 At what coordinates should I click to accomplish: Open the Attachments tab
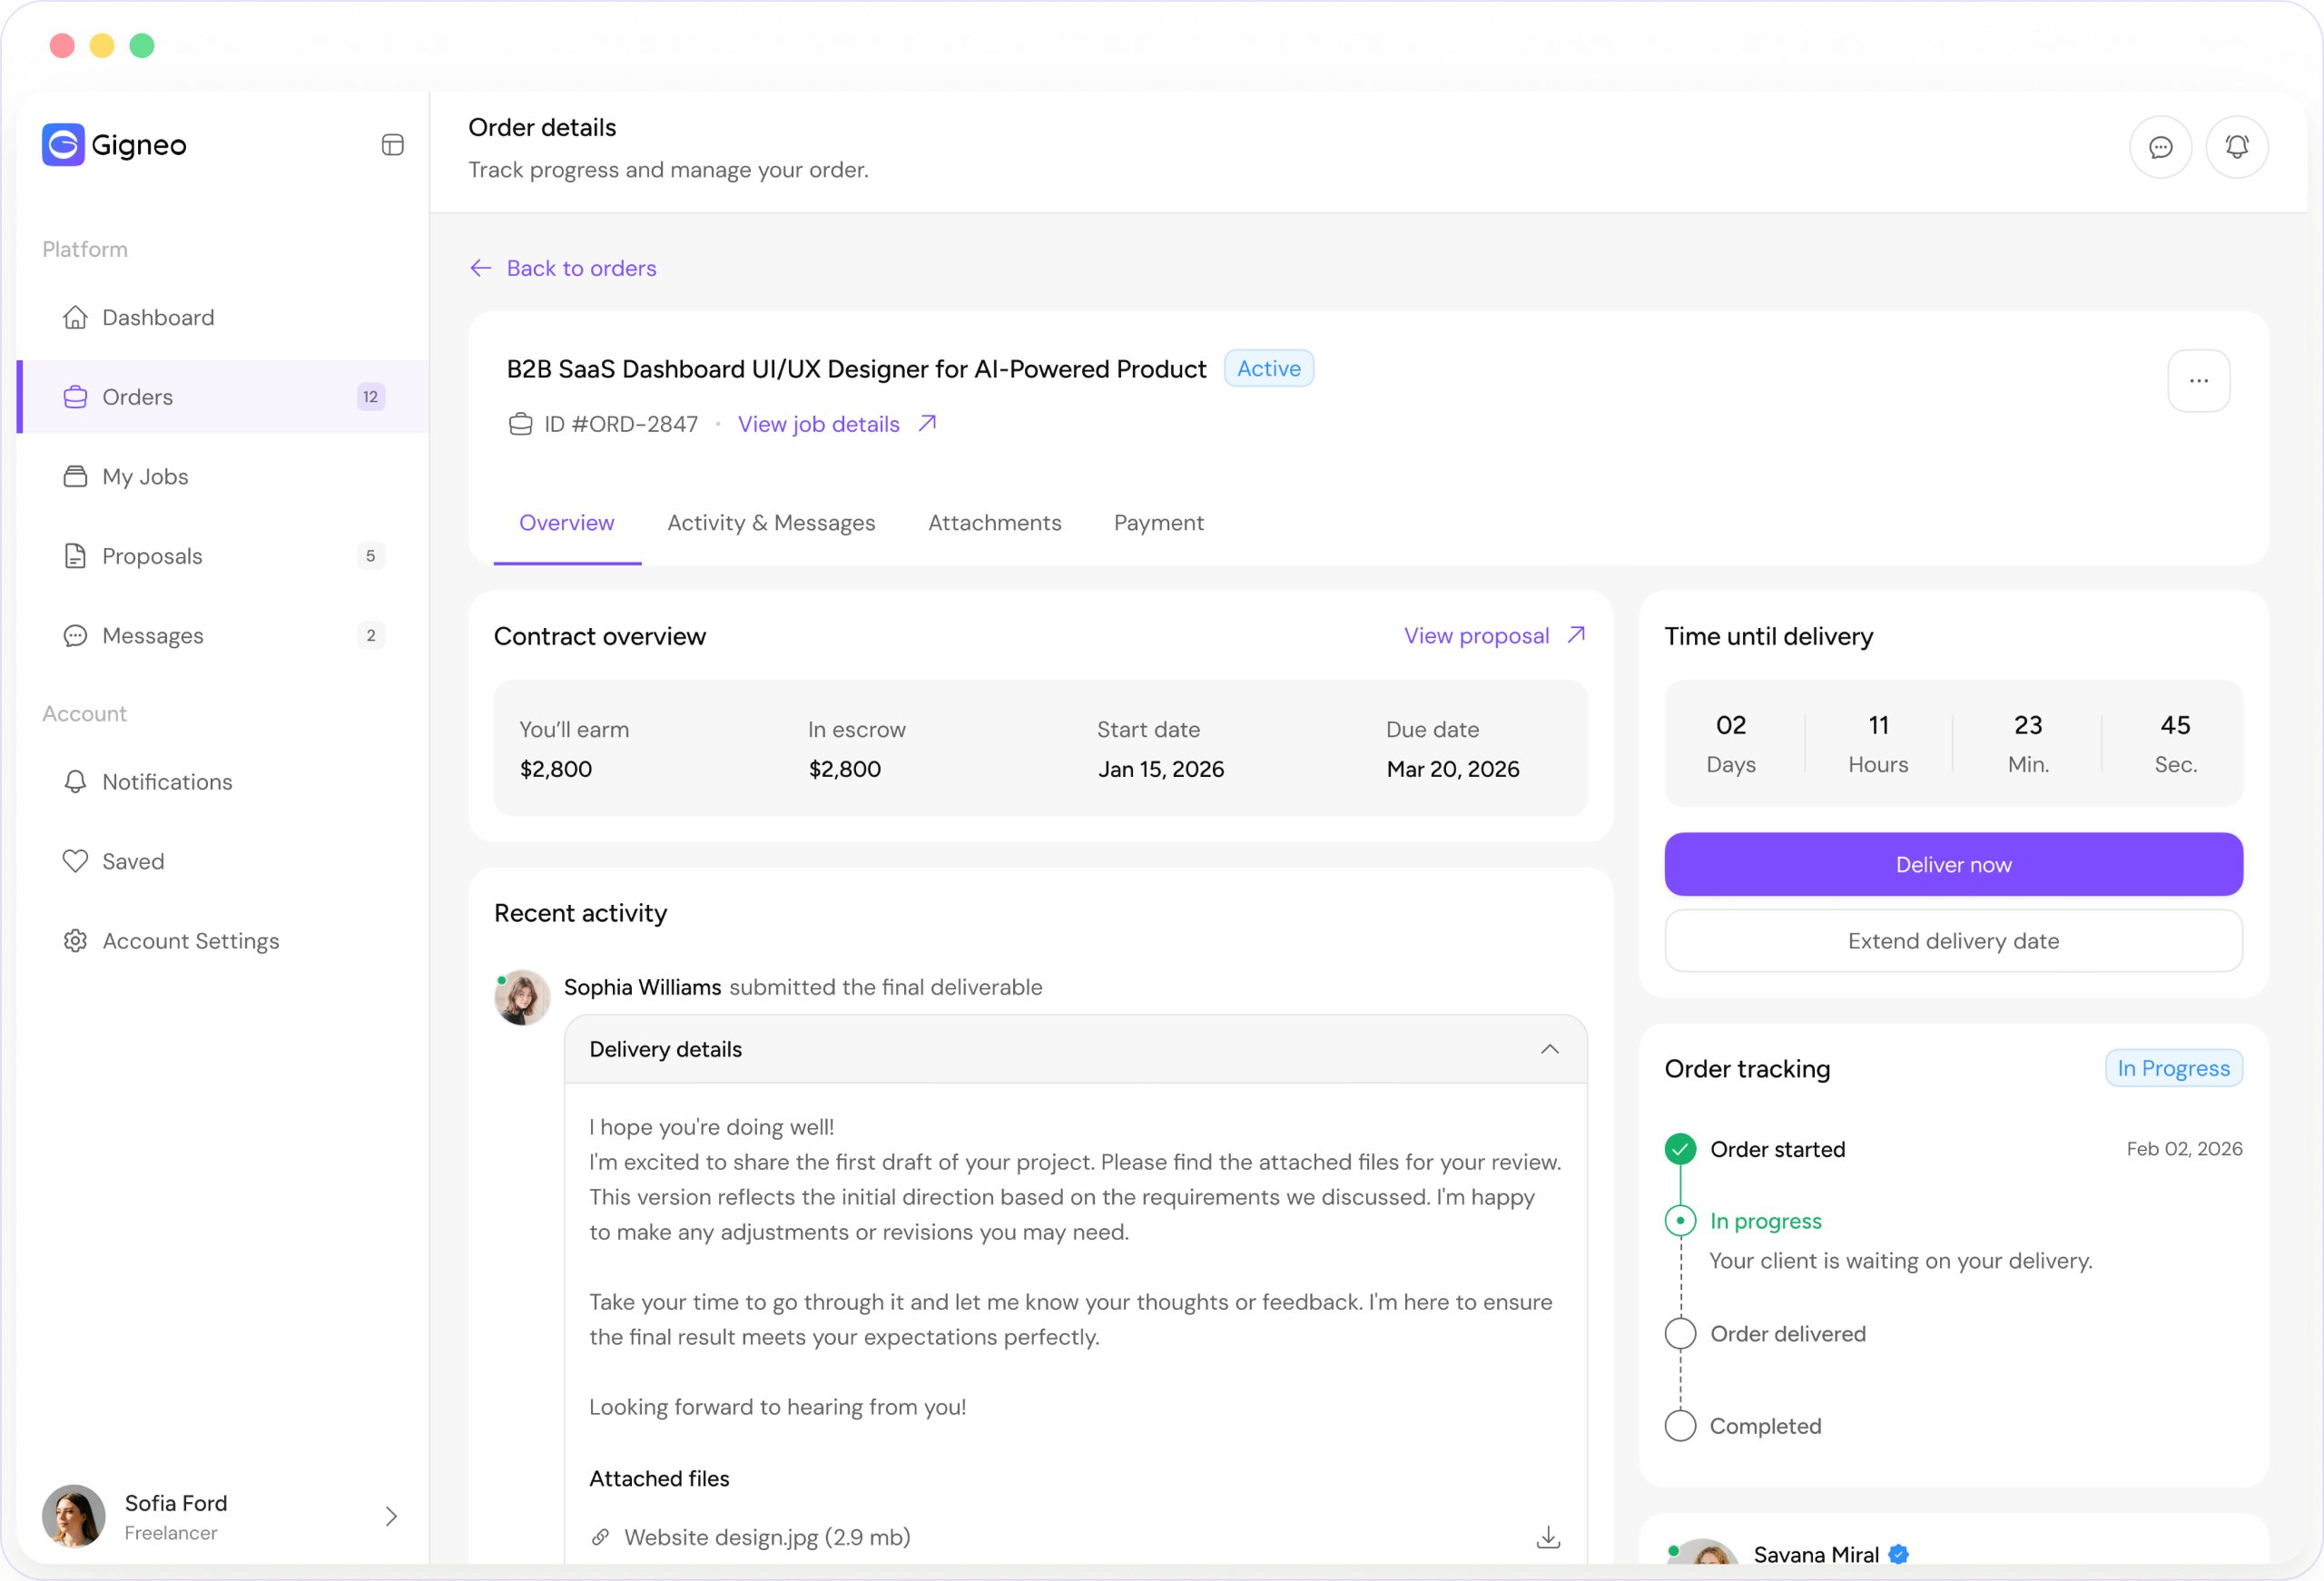pyautogui.click(x=995, y=523)
